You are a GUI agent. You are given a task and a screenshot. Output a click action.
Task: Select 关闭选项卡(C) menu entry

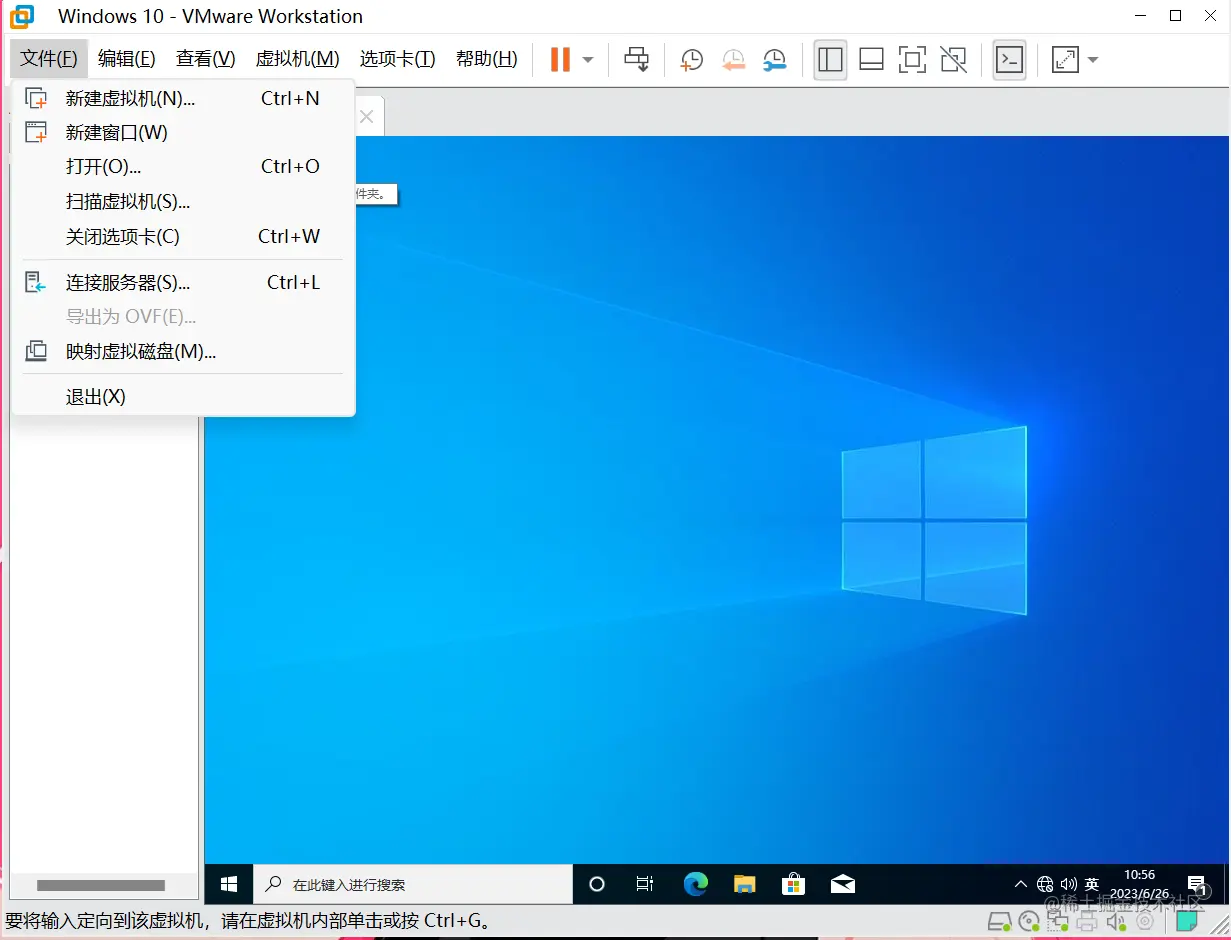(x=183, y=236)
